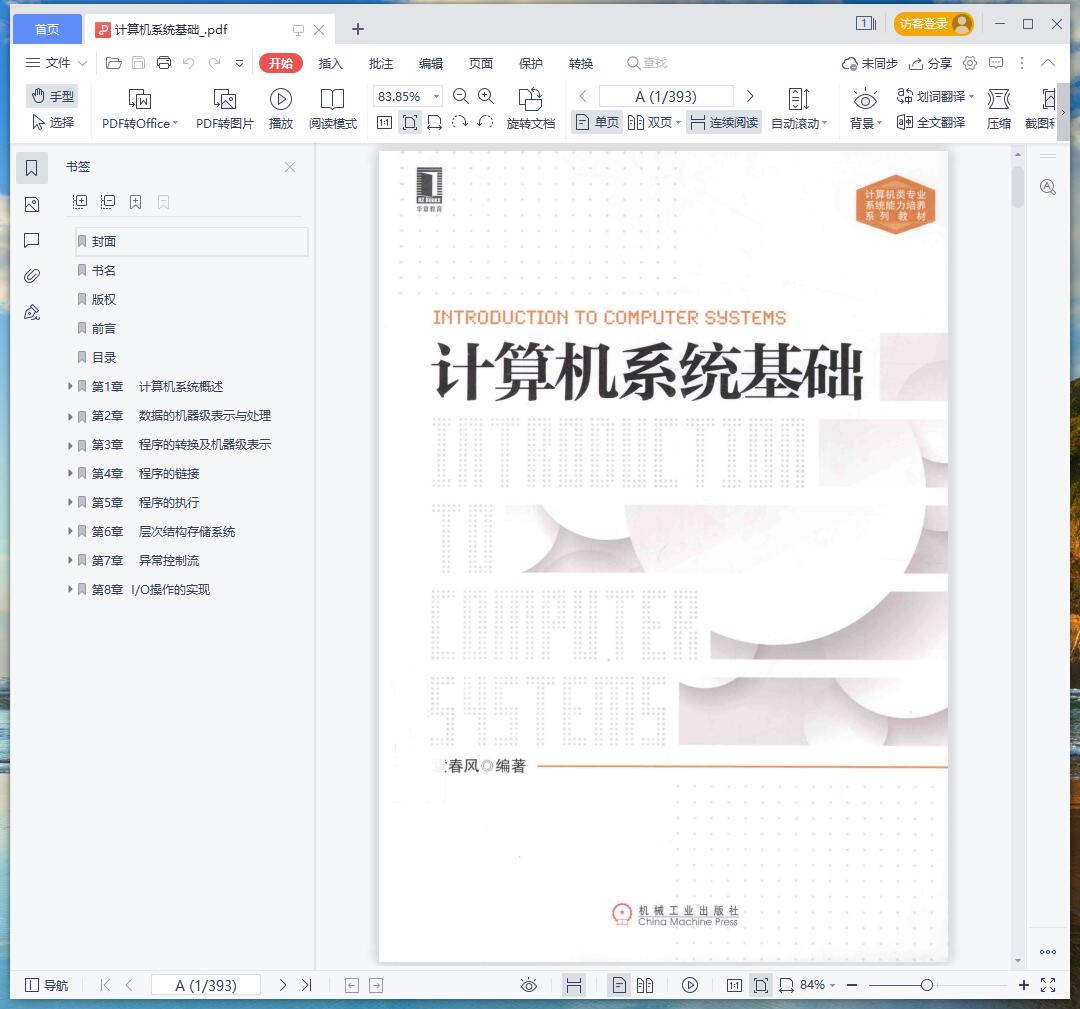Image resolution: width=1080 pixels, height=1009 pixels.
Task: Open the signature sidebar panel icon
Action: pyautogui.click(x=32, y=313)
